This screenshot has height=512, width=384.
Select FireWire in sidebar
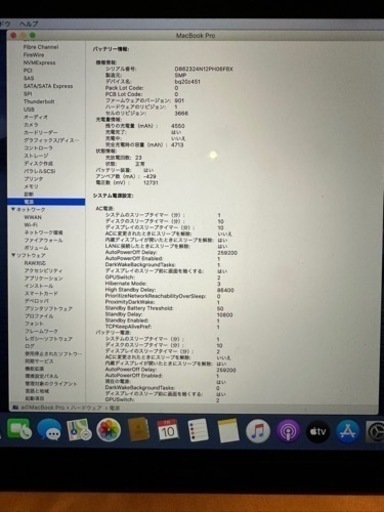click(x=34, y=55)
